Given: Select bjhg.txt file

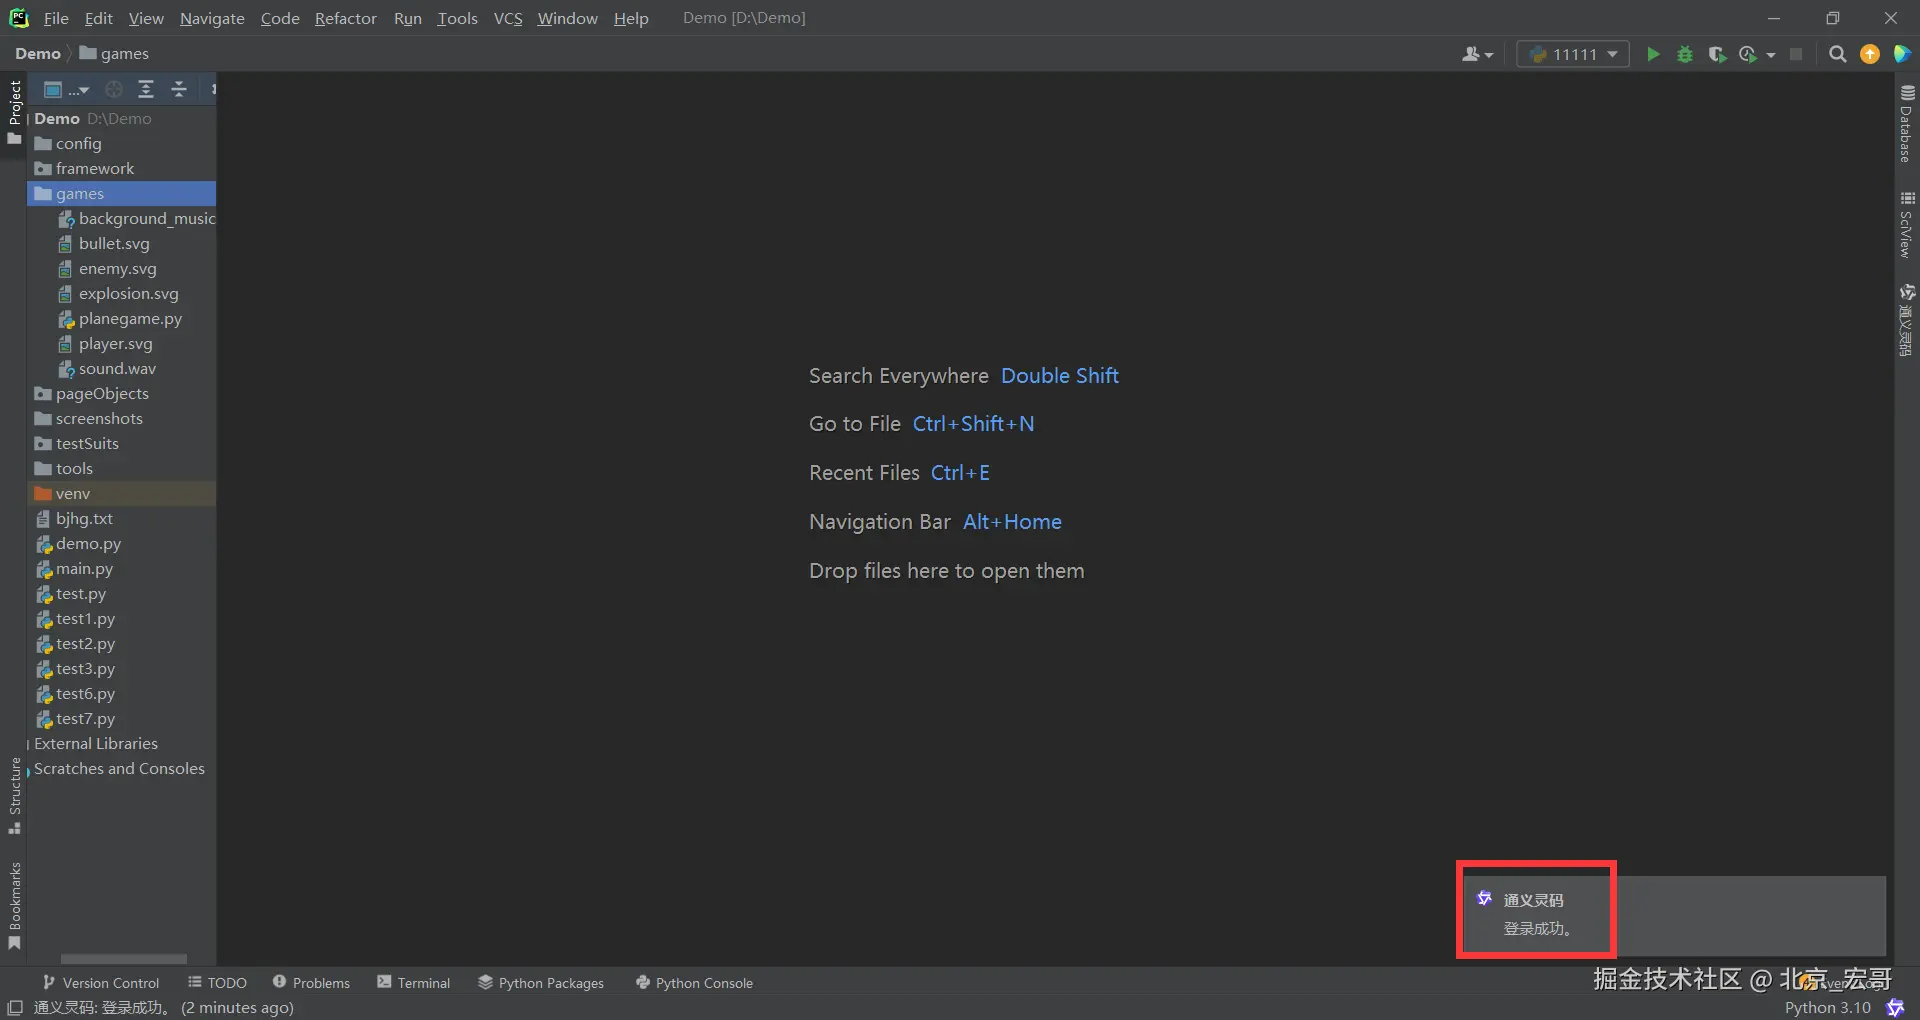Looking at the screenshot, I should pos(121,518).
